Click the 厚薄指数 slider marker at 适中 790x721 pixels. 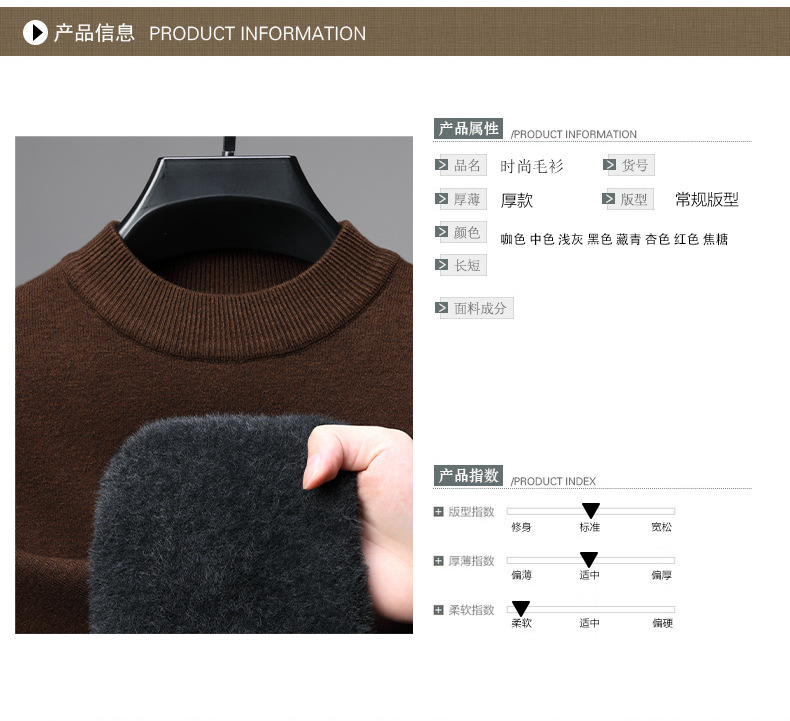pyautogui.click(x=588, y=559)
